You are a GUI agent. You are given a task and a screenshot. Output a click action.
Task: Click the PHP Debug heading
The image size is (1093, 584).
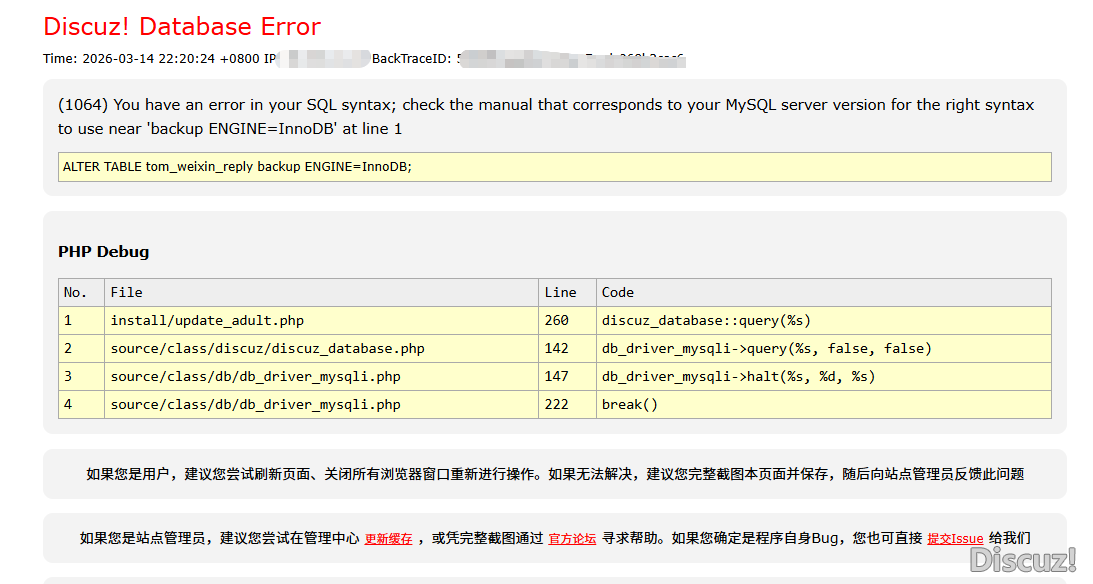(103, 252)
